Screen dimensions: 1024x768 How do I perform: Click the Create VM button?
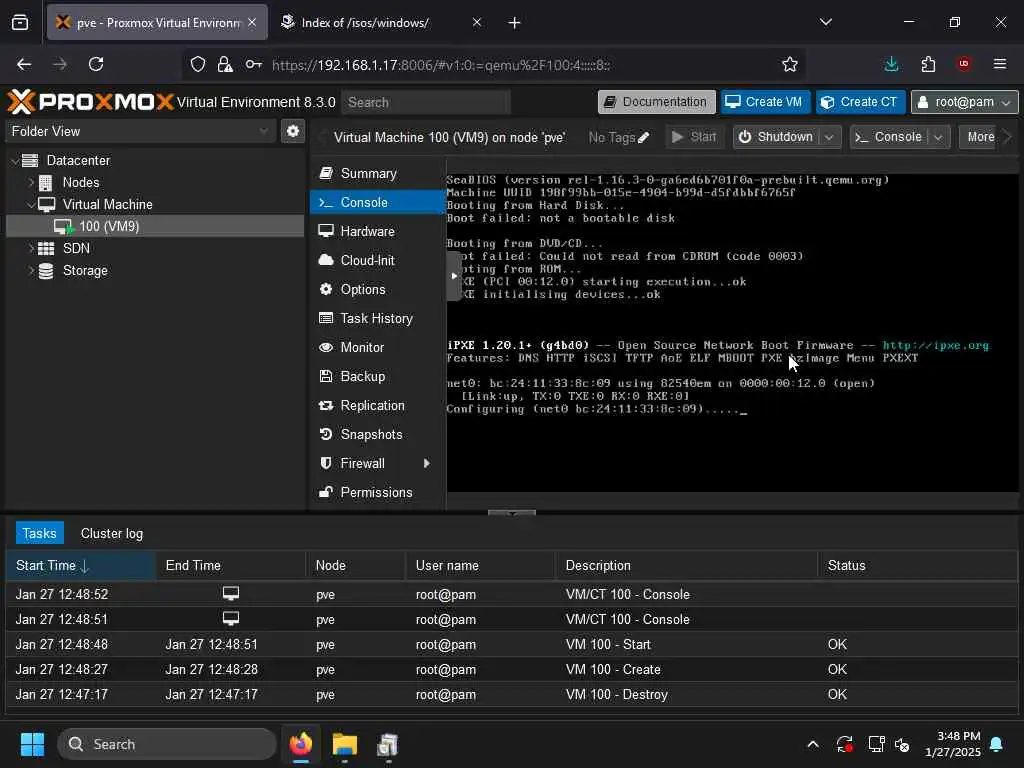click(x=765, y=102)
